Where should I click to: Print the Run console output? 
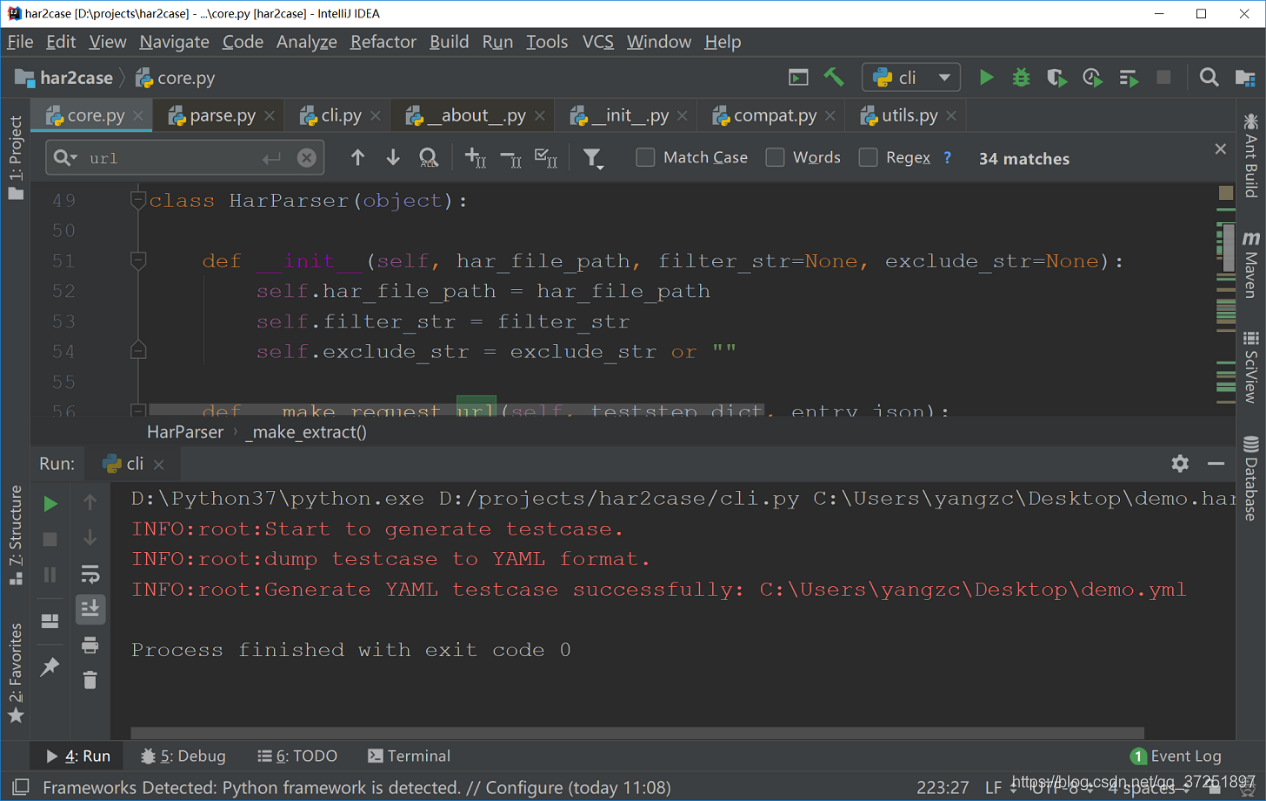click(x=90, y=645)
